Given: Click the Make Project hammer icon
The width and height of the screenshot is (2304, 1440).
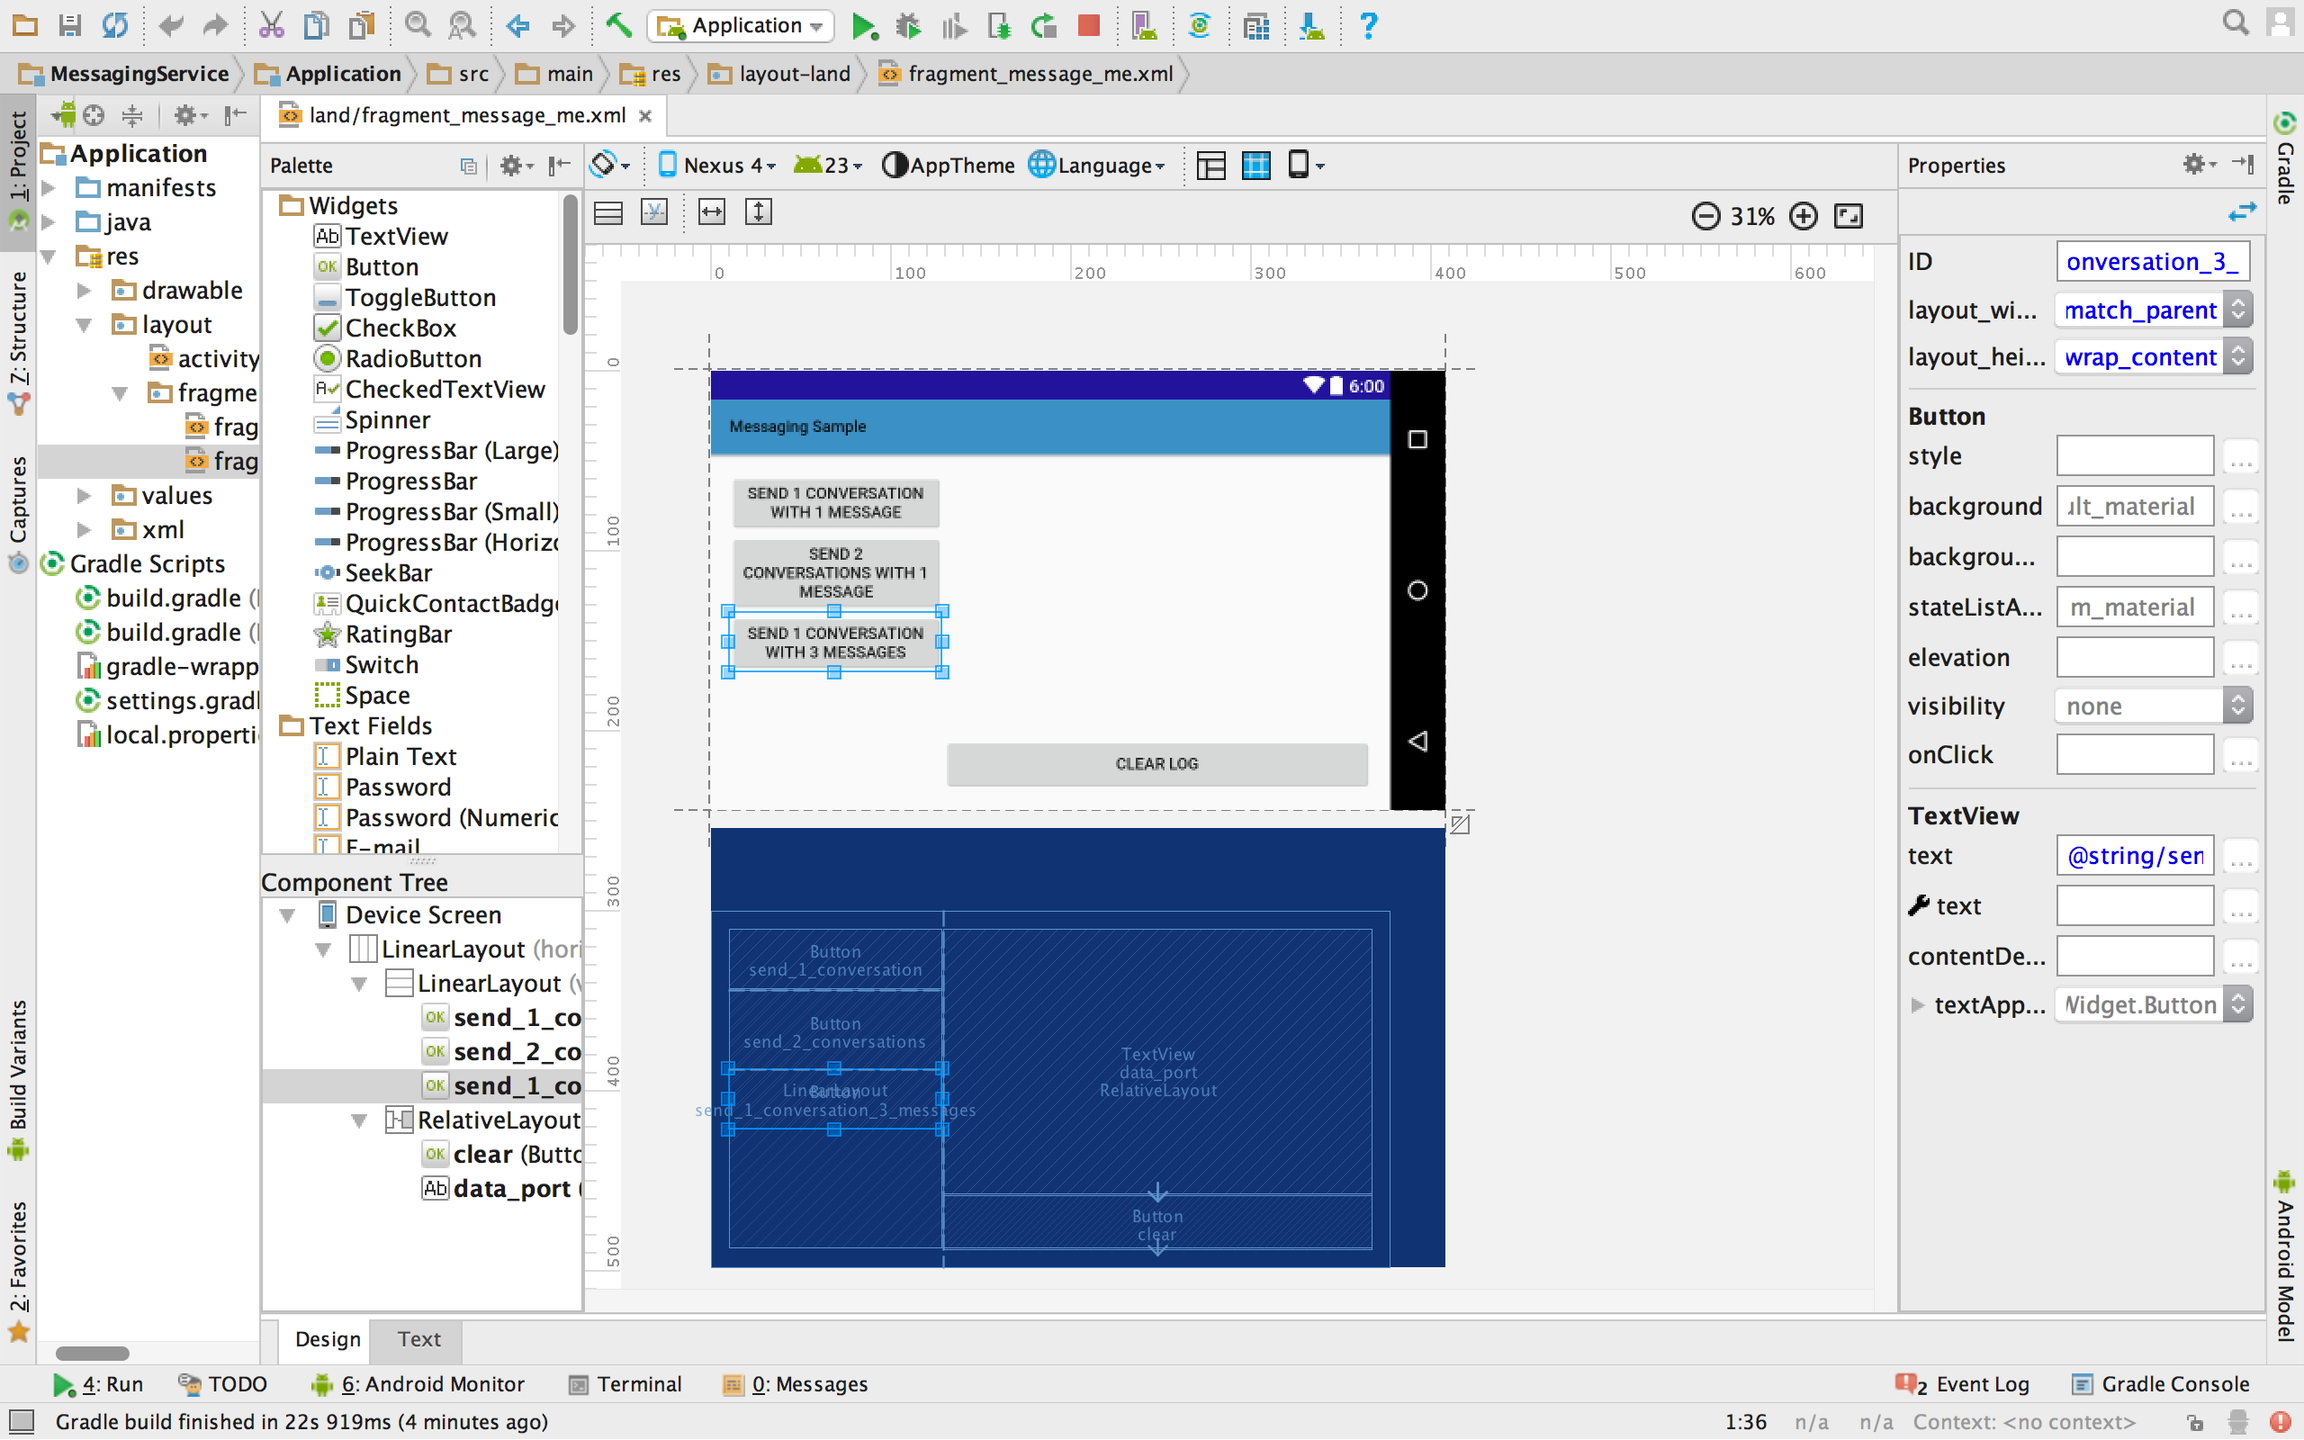Looking at the screenshot, I should (x=619, y=26).
